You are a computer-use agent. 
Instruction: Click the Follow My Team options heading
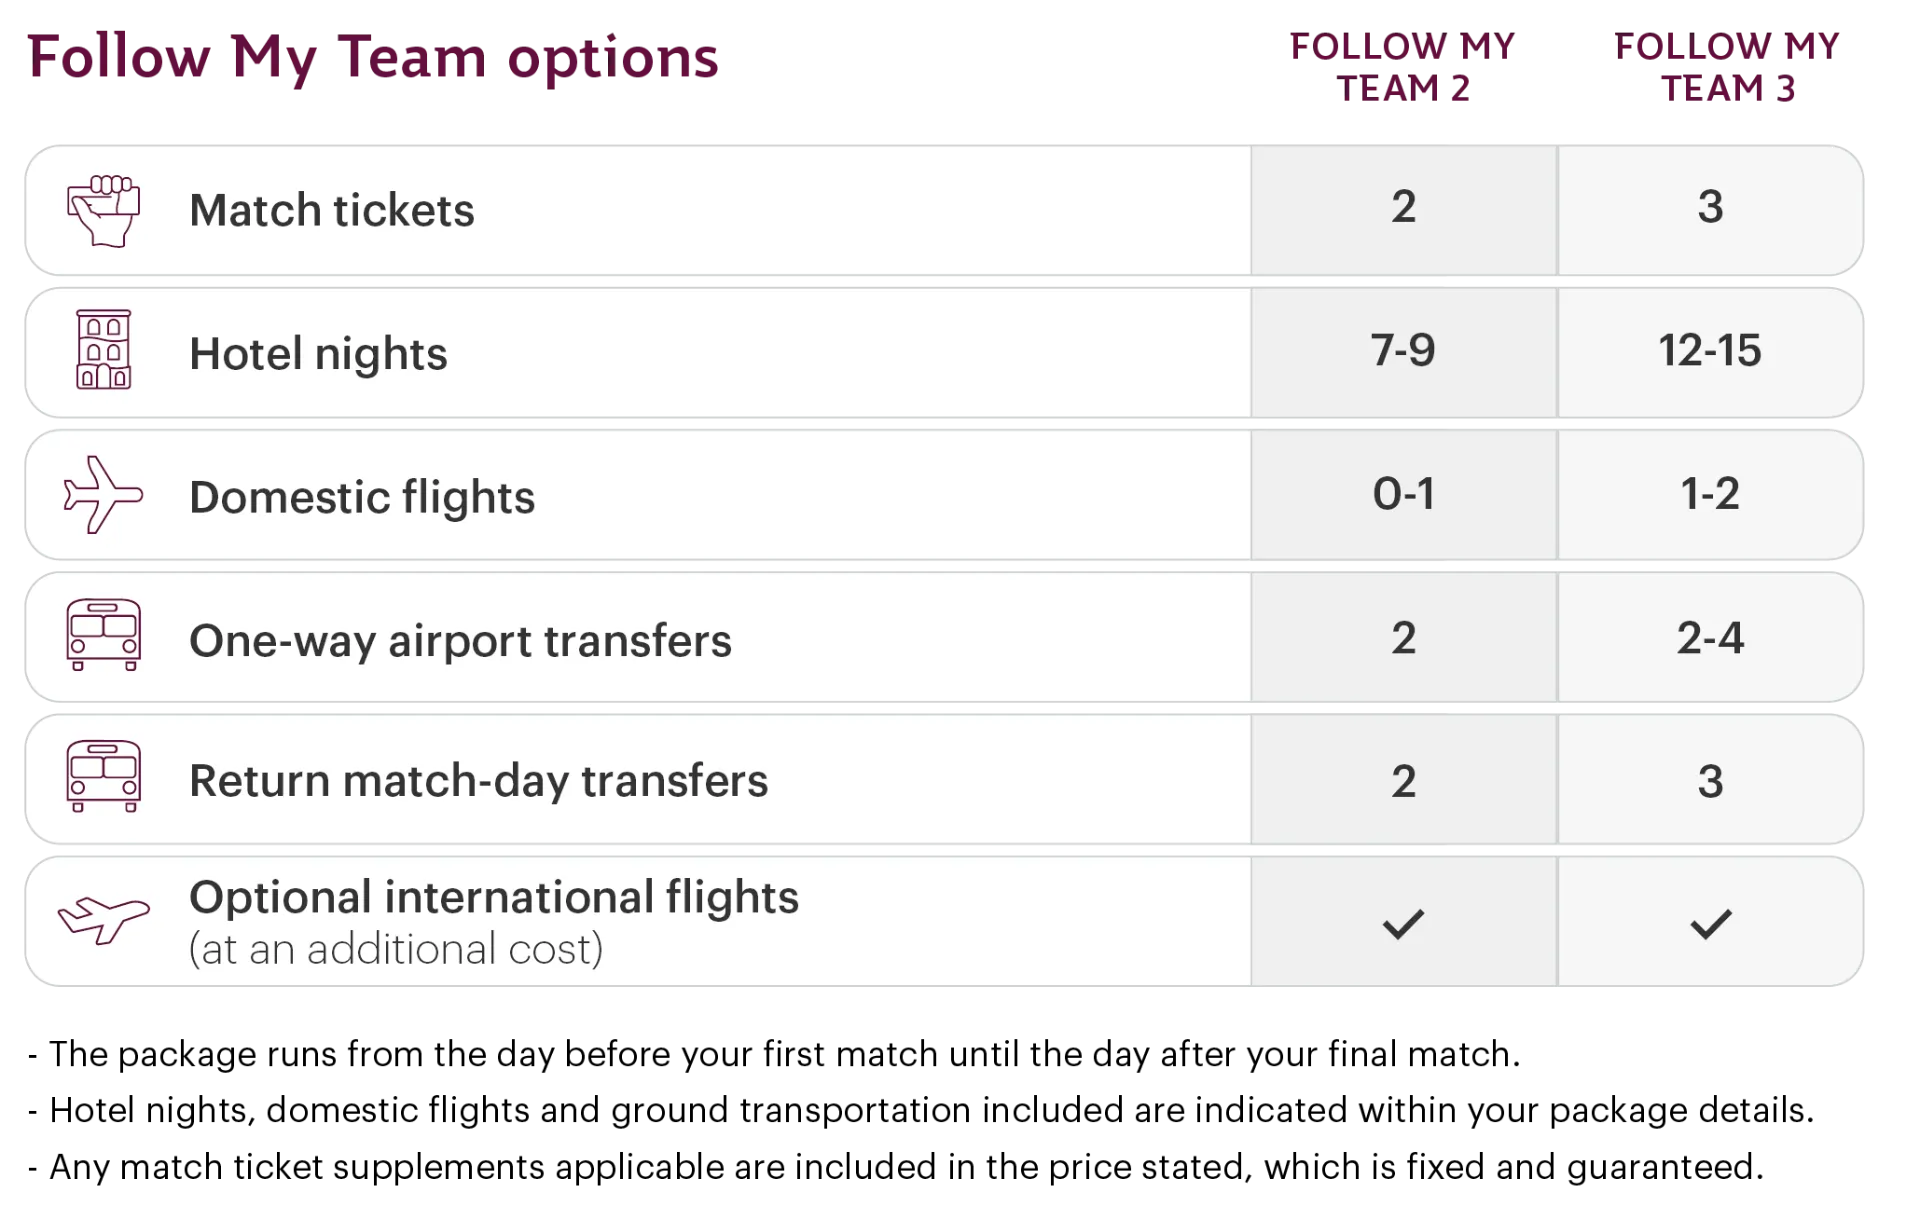[372, 58]
